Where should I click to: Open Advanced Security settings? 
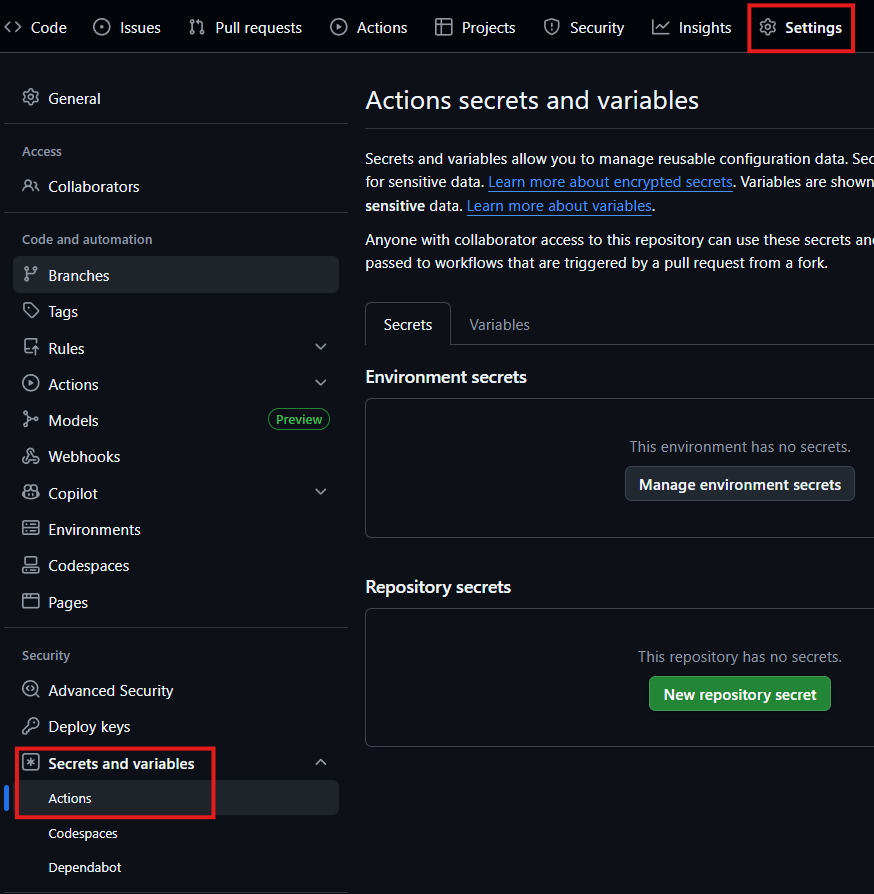pos(176,690)
